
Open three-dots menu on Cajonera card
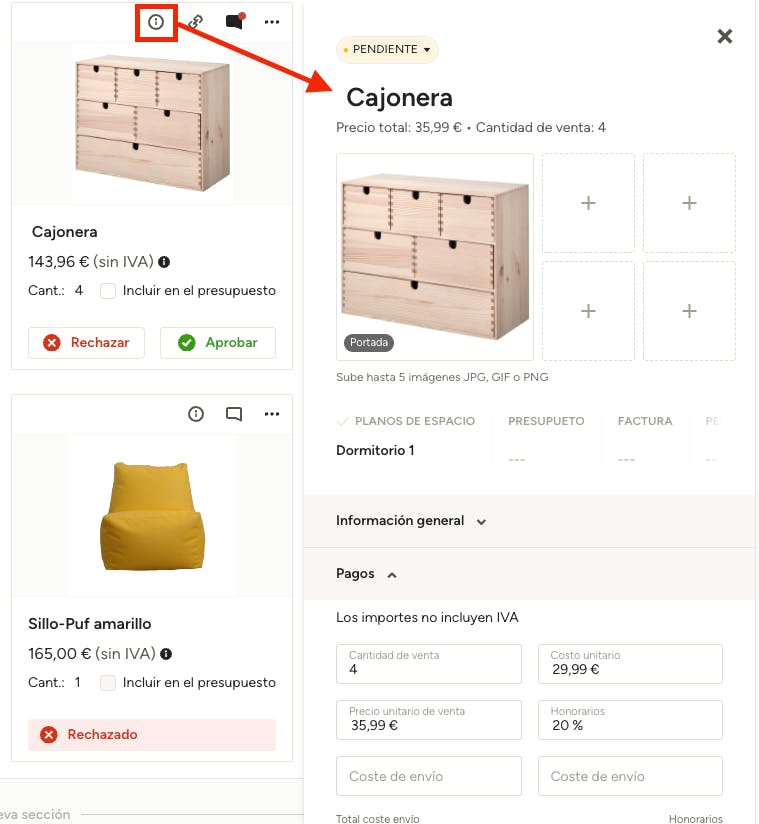[272, 21]
